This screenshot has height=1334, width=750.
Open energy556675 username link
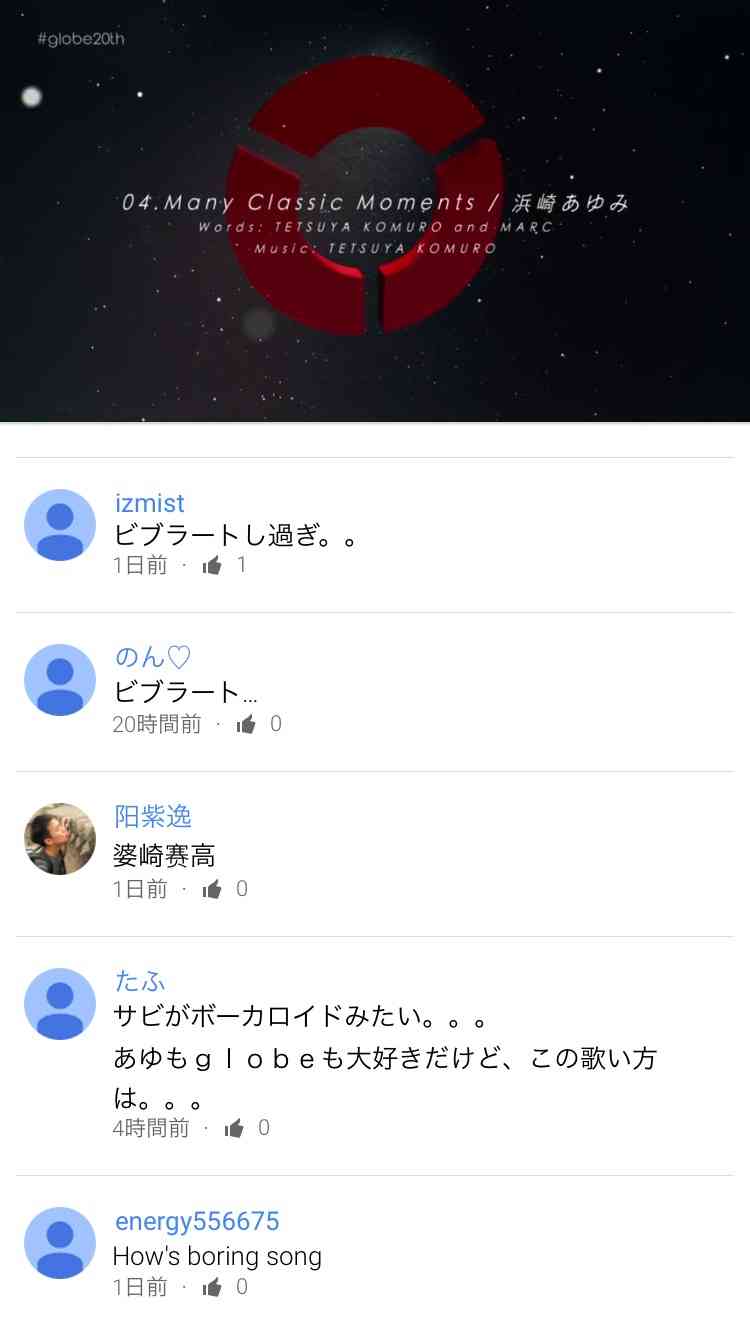(x=197, y=1221)
